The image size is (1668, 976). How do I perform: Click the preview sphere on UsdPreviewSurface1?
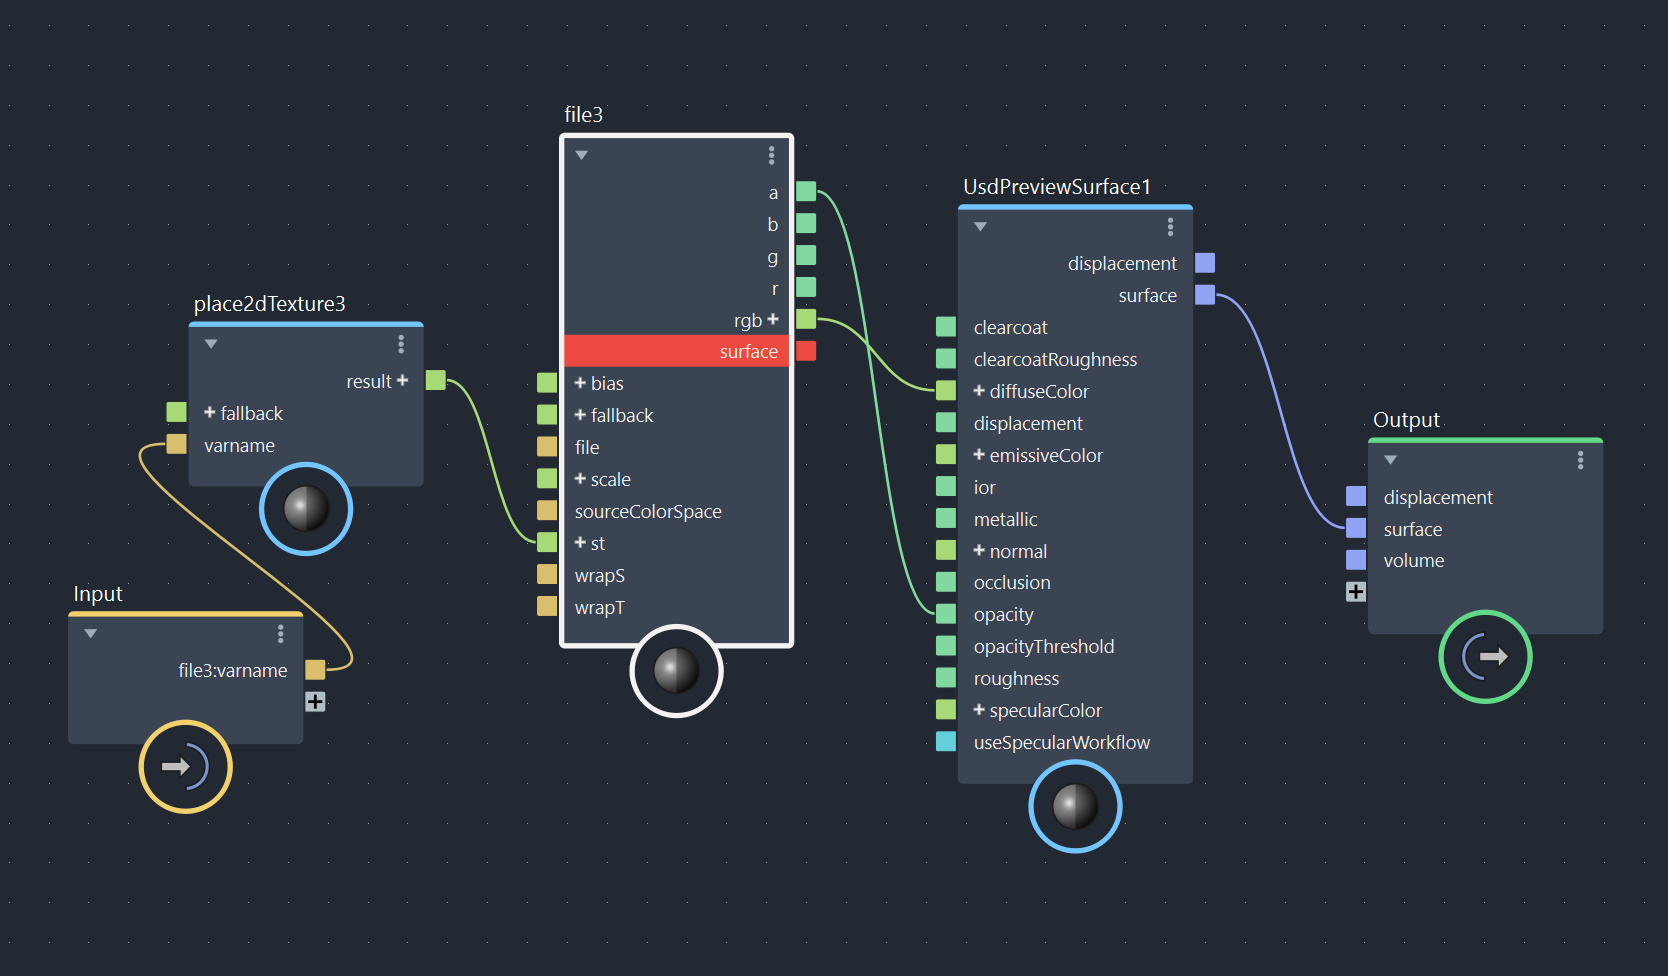(1075, 806)
